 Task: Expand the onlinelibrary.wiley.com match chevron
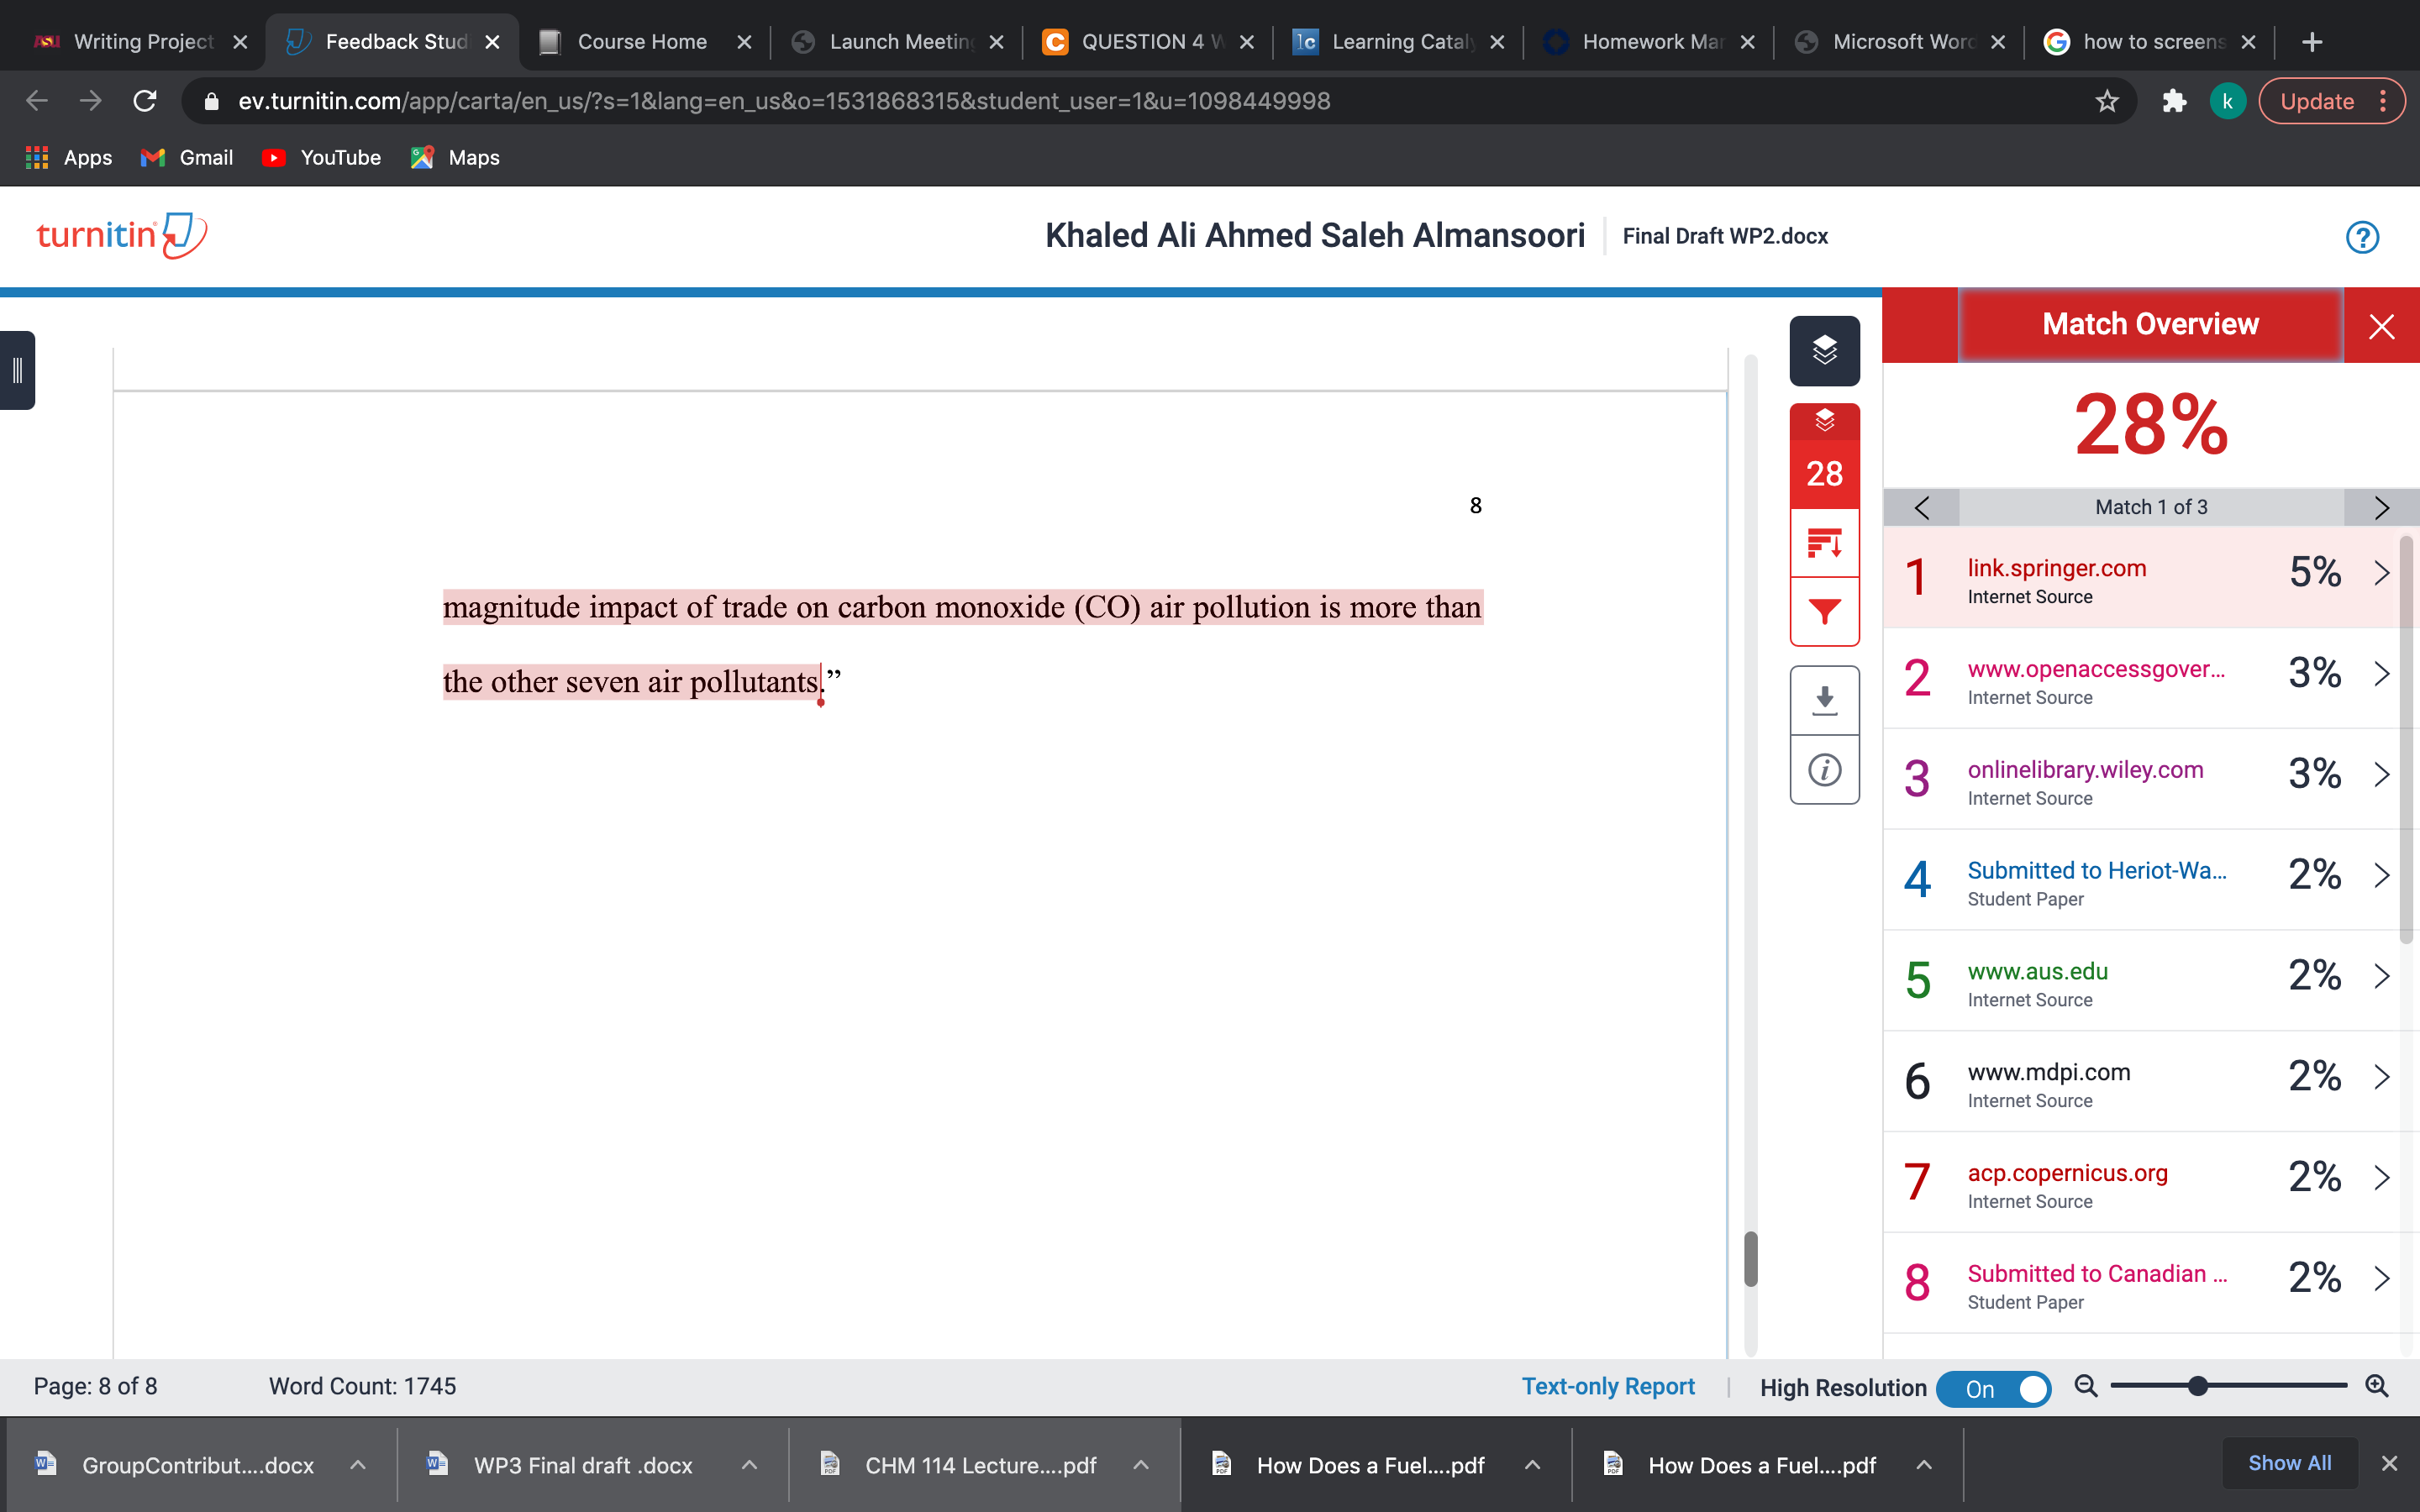click(2381, 774)
